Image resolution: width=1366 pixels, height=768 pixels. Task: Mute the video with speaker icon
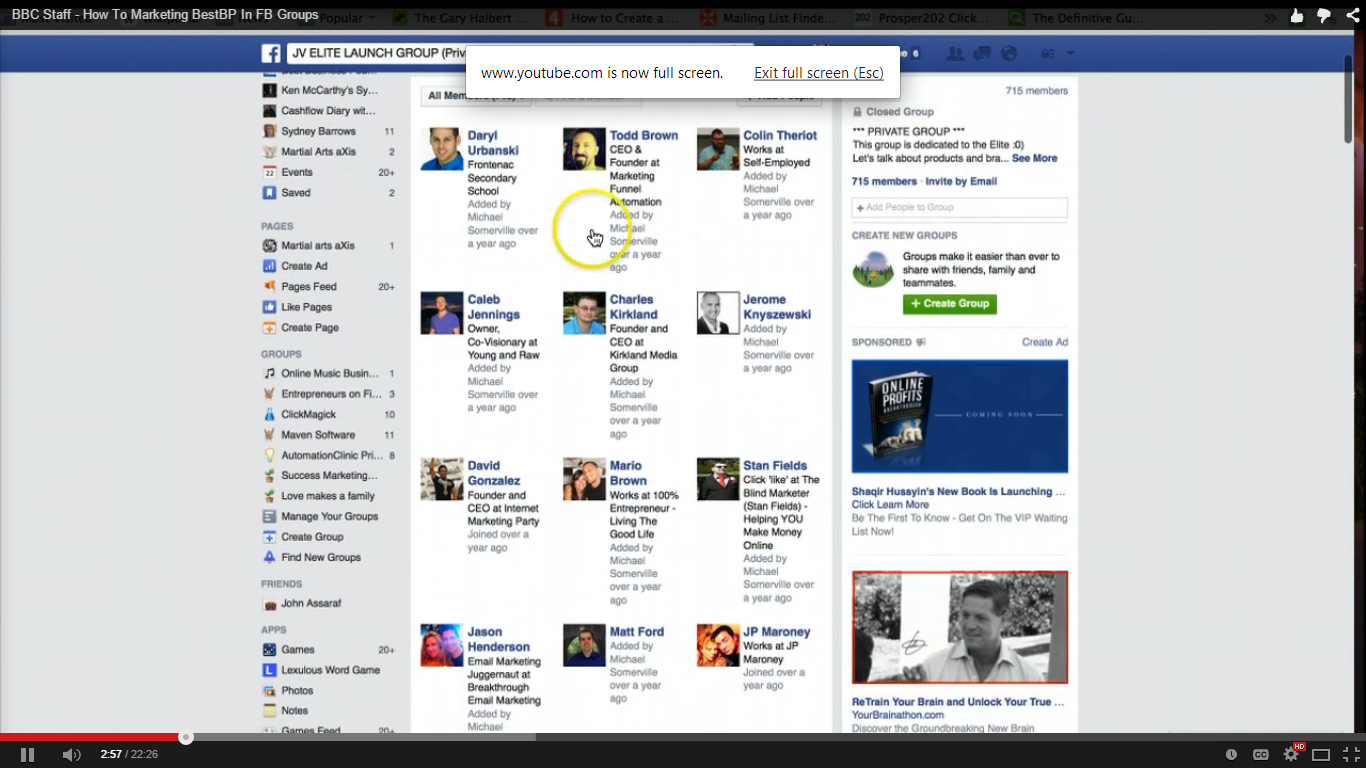point(71,754)
